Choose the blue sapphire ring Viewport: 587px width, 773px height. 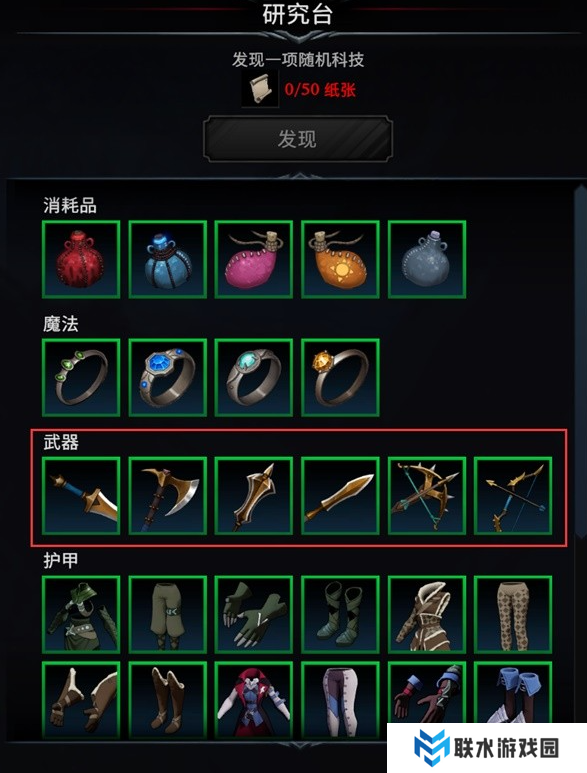point(168,378)
